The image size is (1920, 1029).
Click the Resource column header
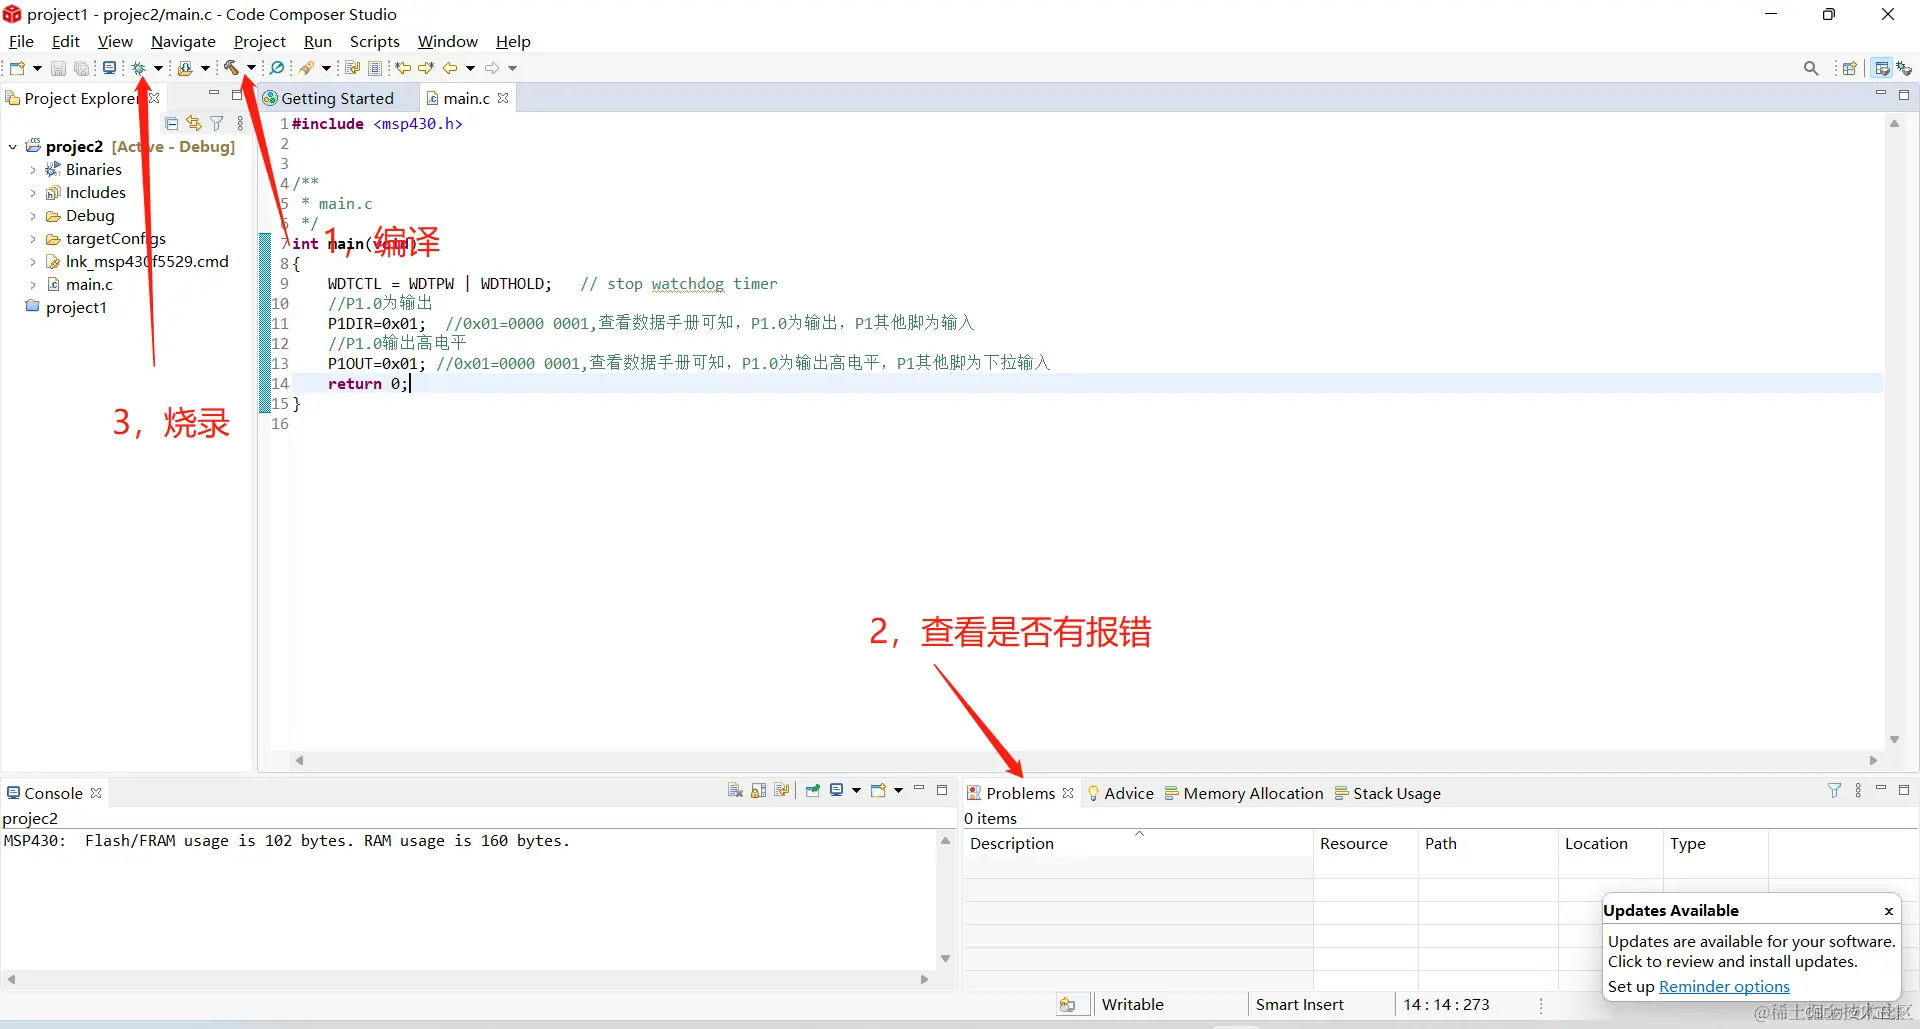pos(1365,843)
